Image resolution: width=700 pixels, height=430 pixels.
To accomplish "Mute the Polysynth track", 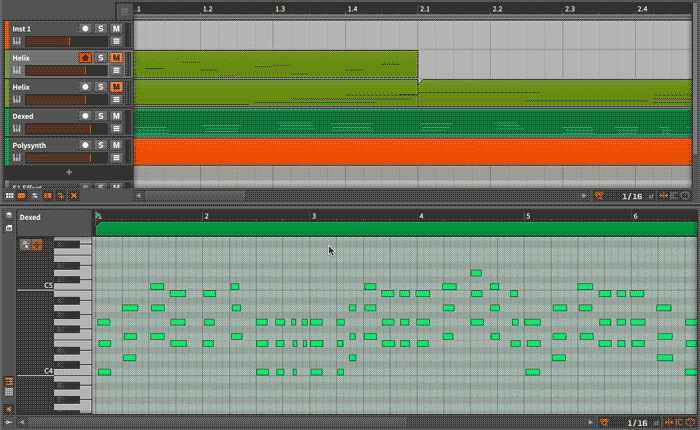I will 116,145.
